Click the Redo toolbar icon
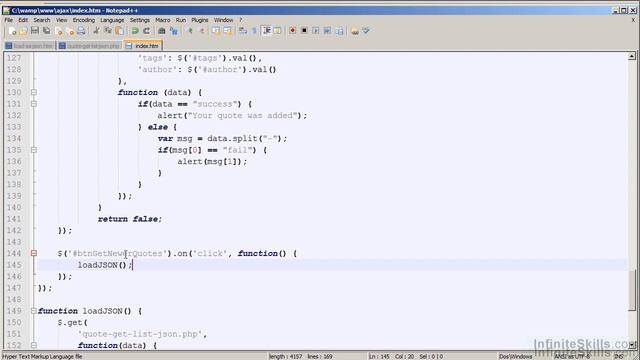Image resolution: width=640 pixels, height=360 pixels. click(x=146, y=31)
